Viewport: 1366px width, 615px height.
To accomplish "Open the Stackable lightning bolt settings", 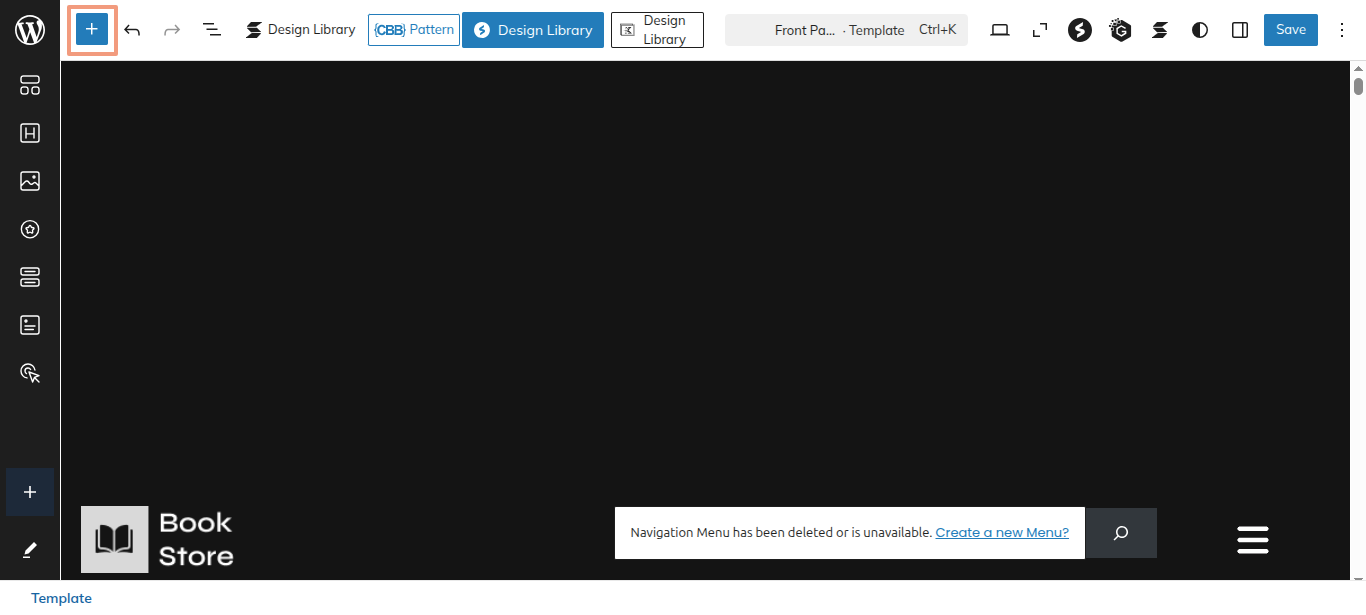I will 1079,30.
